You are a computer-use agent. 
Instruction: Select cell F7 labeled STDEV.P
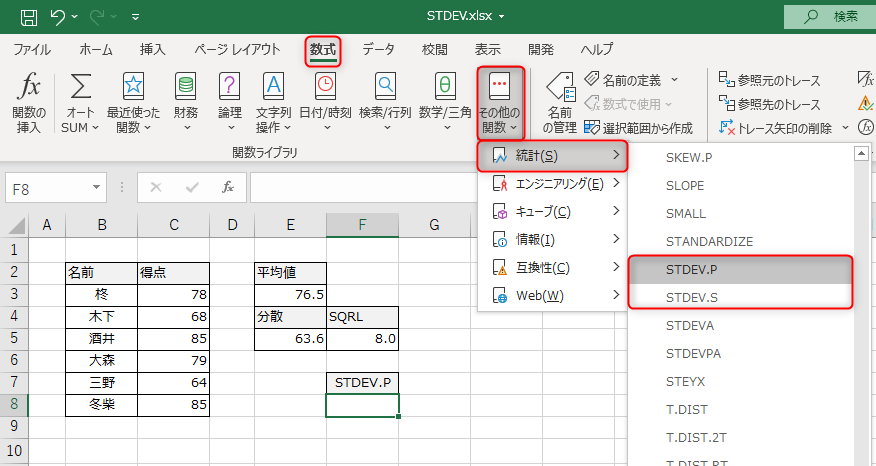[363, 383]
